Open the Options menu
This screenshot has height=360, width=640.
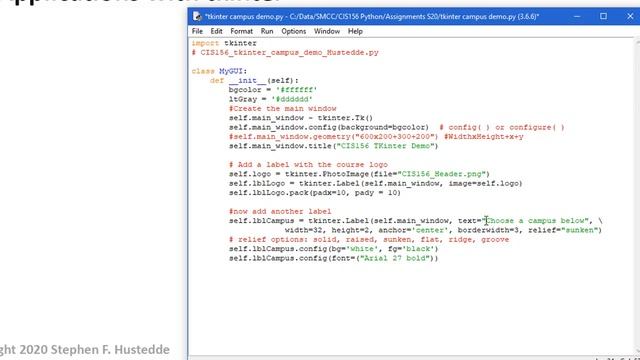[293, 31]
